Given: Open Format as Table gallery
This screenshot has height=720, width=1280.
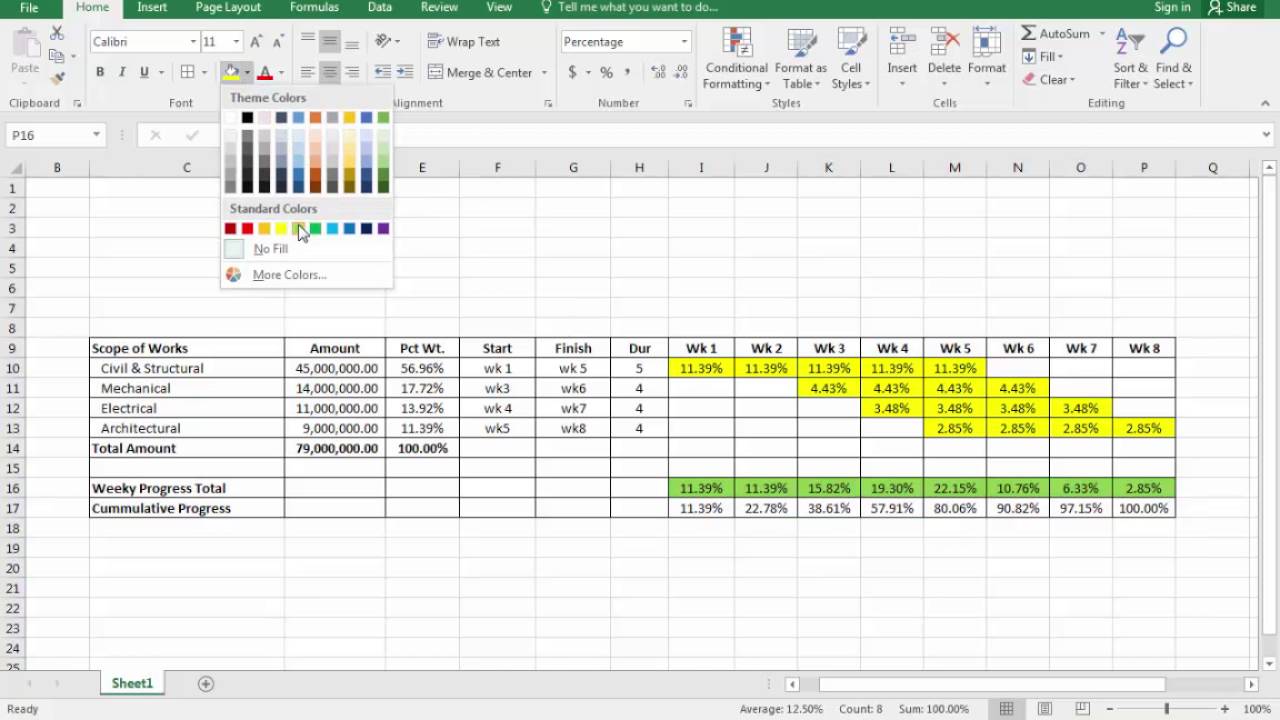Looking at the screenshot, I should click(800, 59).
